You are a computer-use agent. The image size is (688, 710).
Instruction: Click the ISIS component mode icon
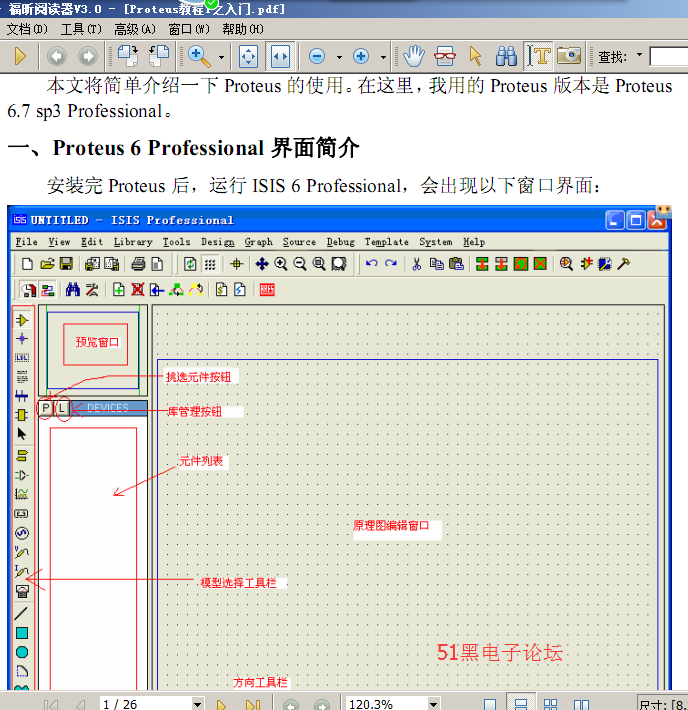coord(22,321)
